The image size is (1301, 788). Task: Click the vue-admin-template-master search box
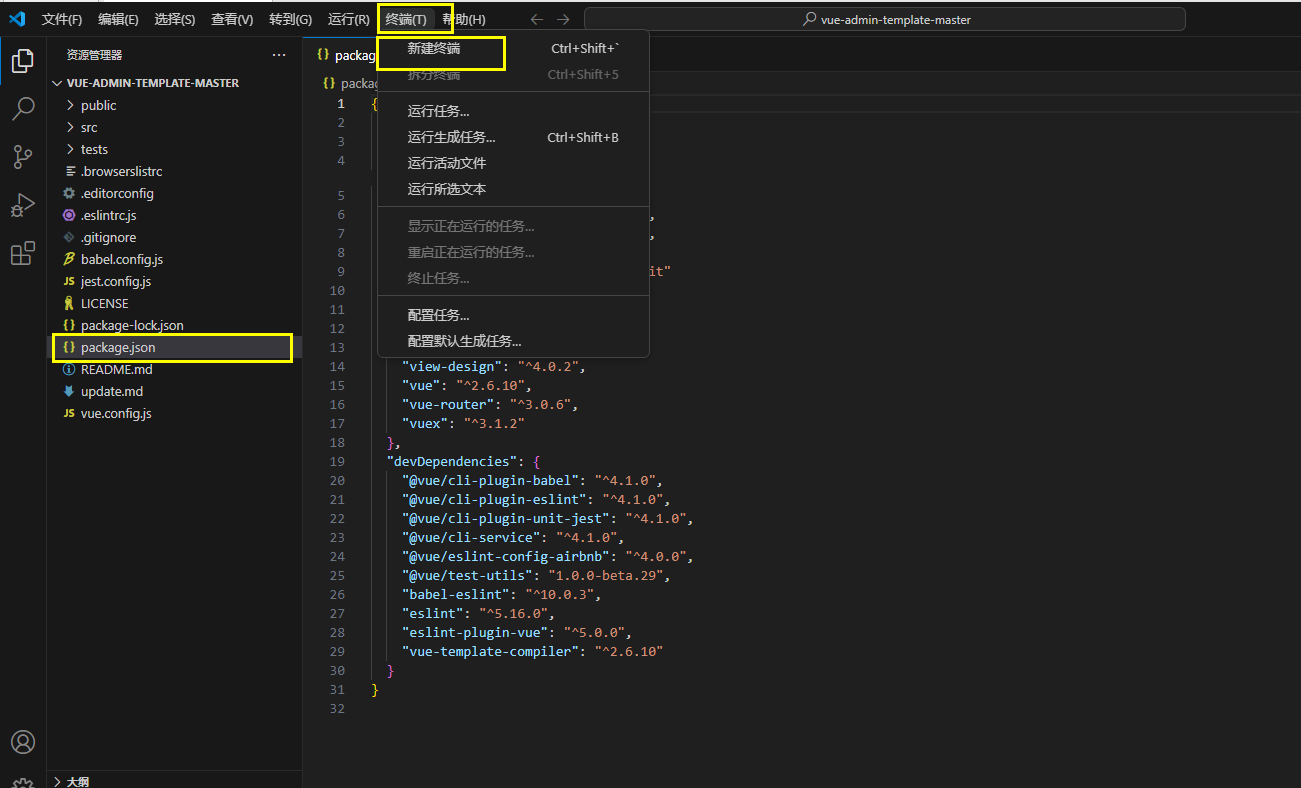(885, 19)
